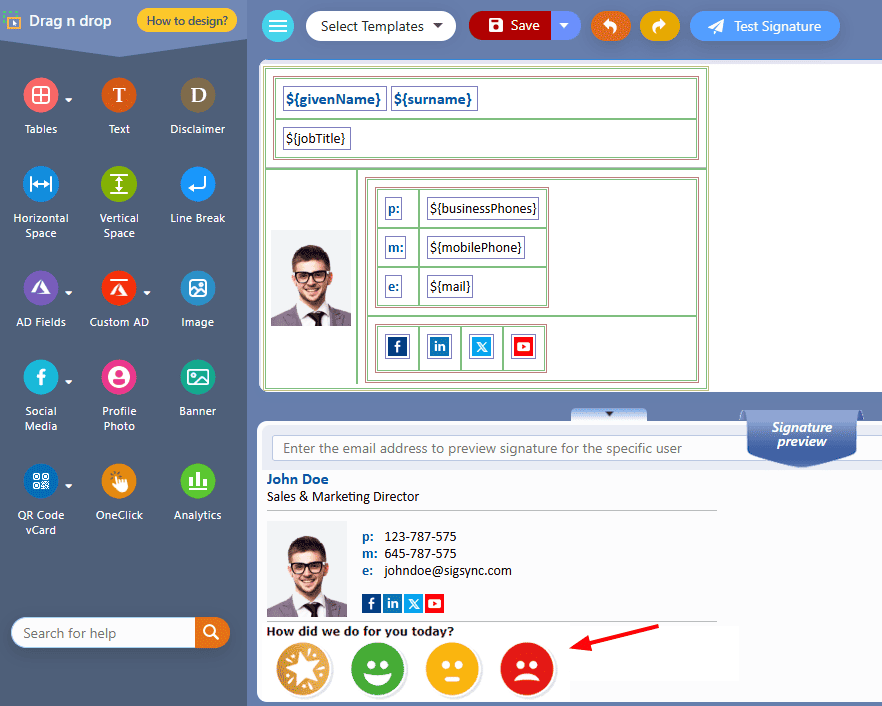Screen dimensions: 882x706
Task: Select the YouTube icon in editor
Action: 523,347
